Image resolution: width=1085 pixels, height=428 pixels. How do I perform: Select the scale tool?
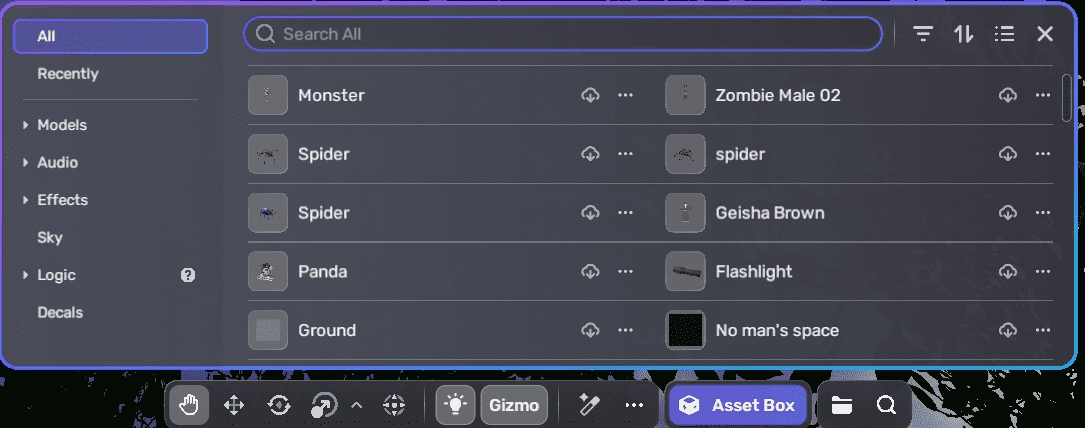(x=323, y=405)
